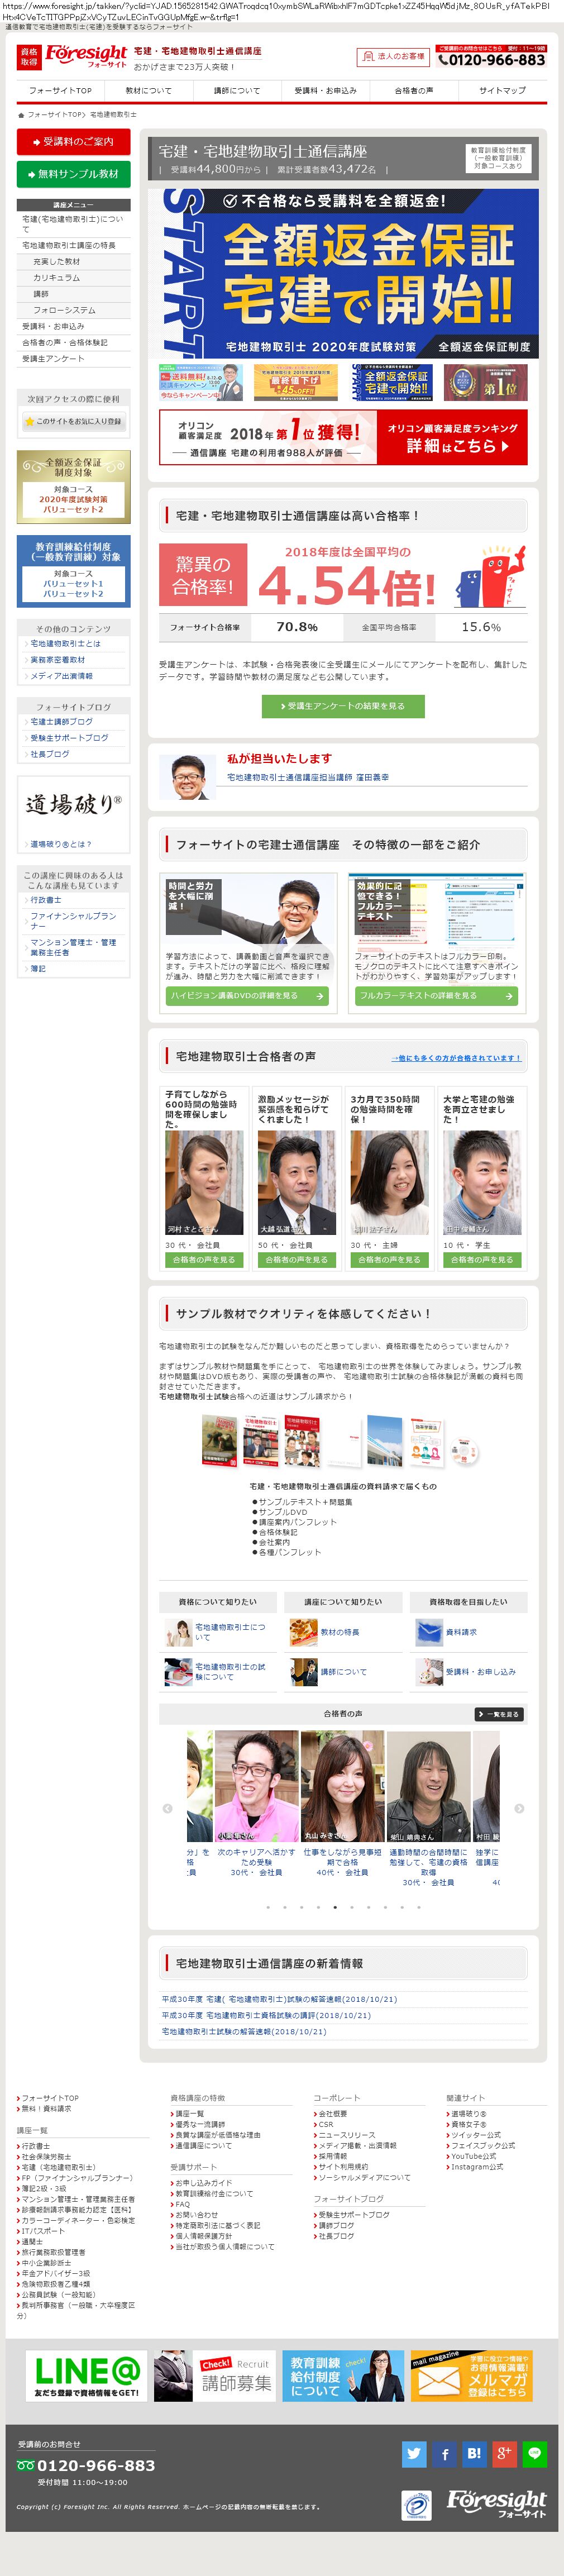Click the home icon in the breadcrumb
Viewport: 564px width, 2576px height.
point(21,115)
